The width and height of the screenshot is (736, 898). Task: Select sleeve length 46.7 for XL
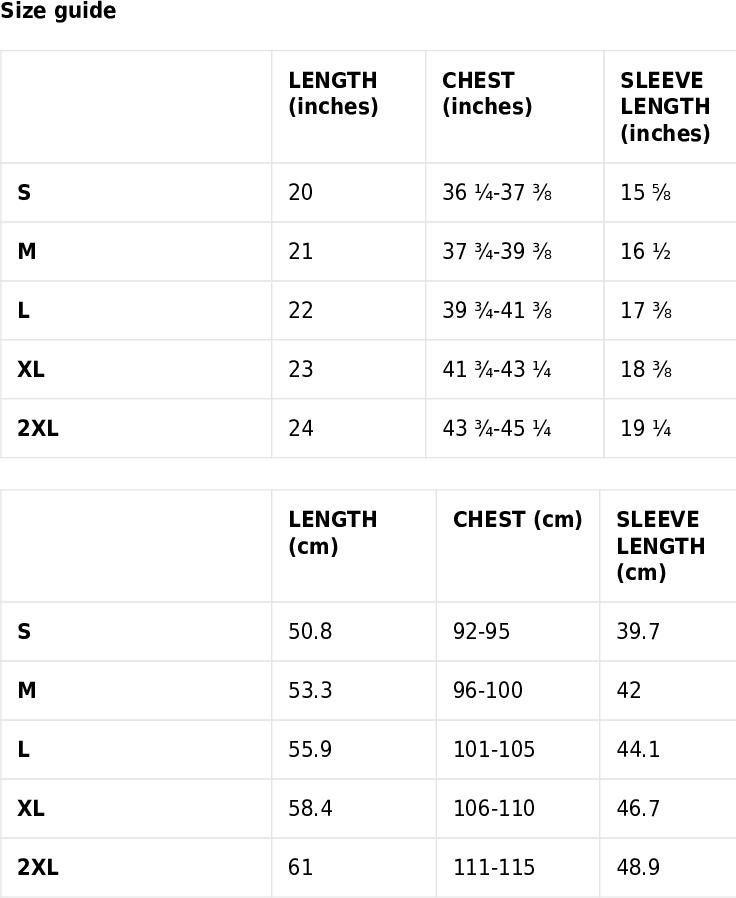(637, 809)
